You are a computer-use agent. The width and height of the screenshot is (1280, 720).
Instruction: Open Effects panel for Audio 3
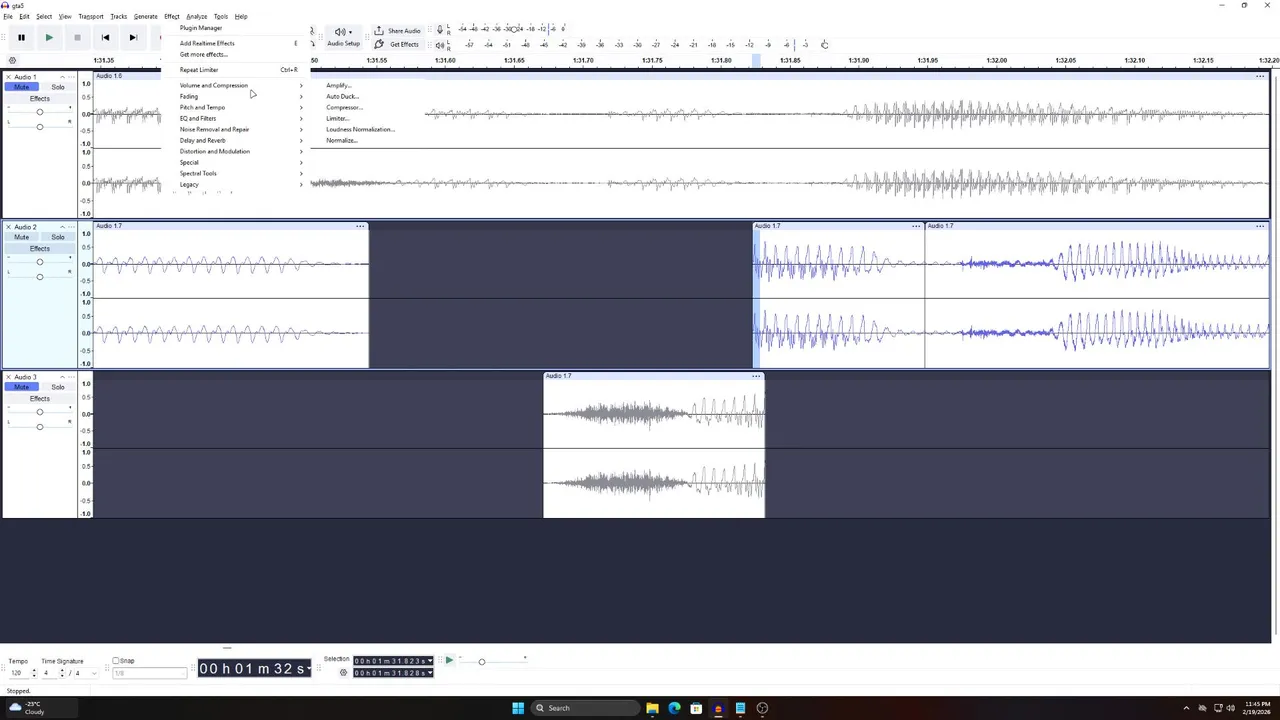(x=40, y=398)
